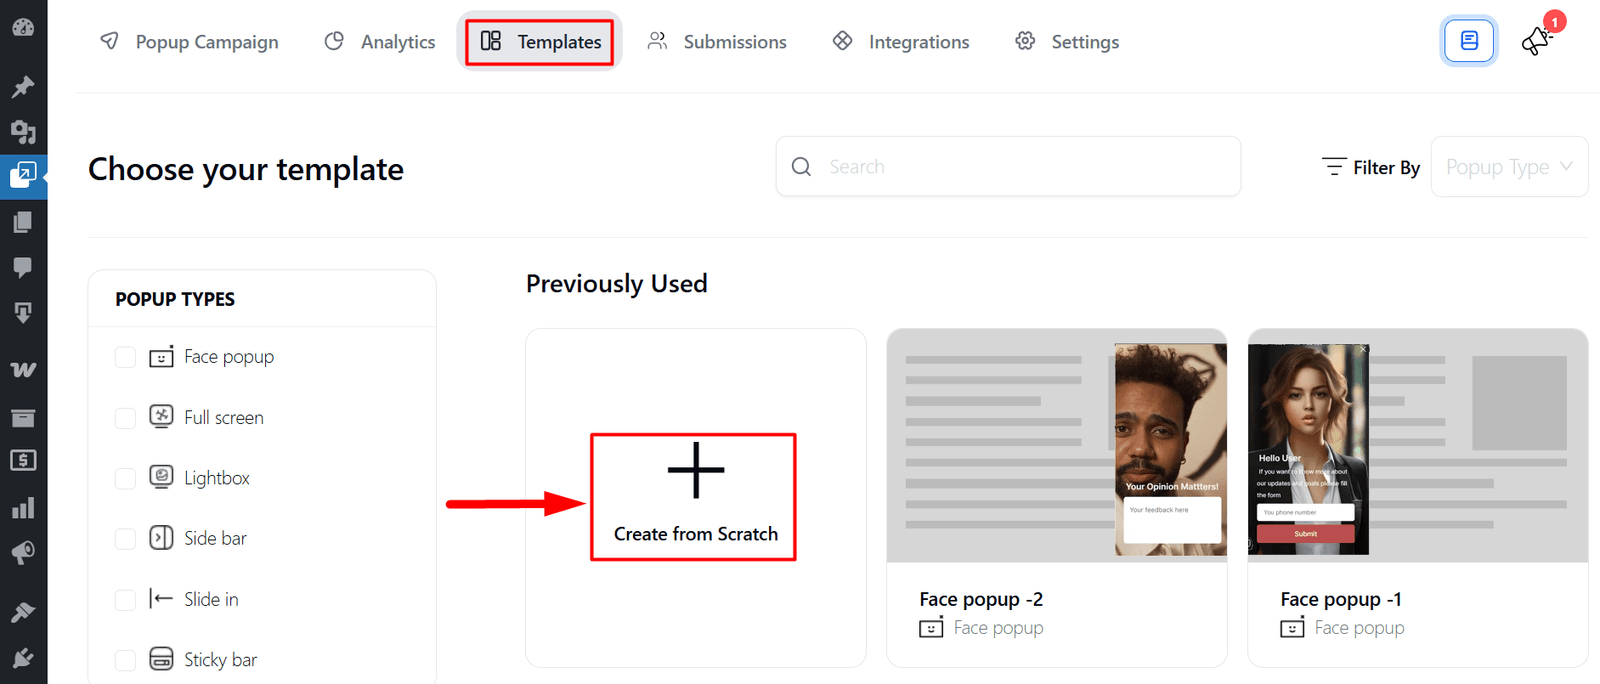Open the Media icon in sidebar

pos(23,131)
